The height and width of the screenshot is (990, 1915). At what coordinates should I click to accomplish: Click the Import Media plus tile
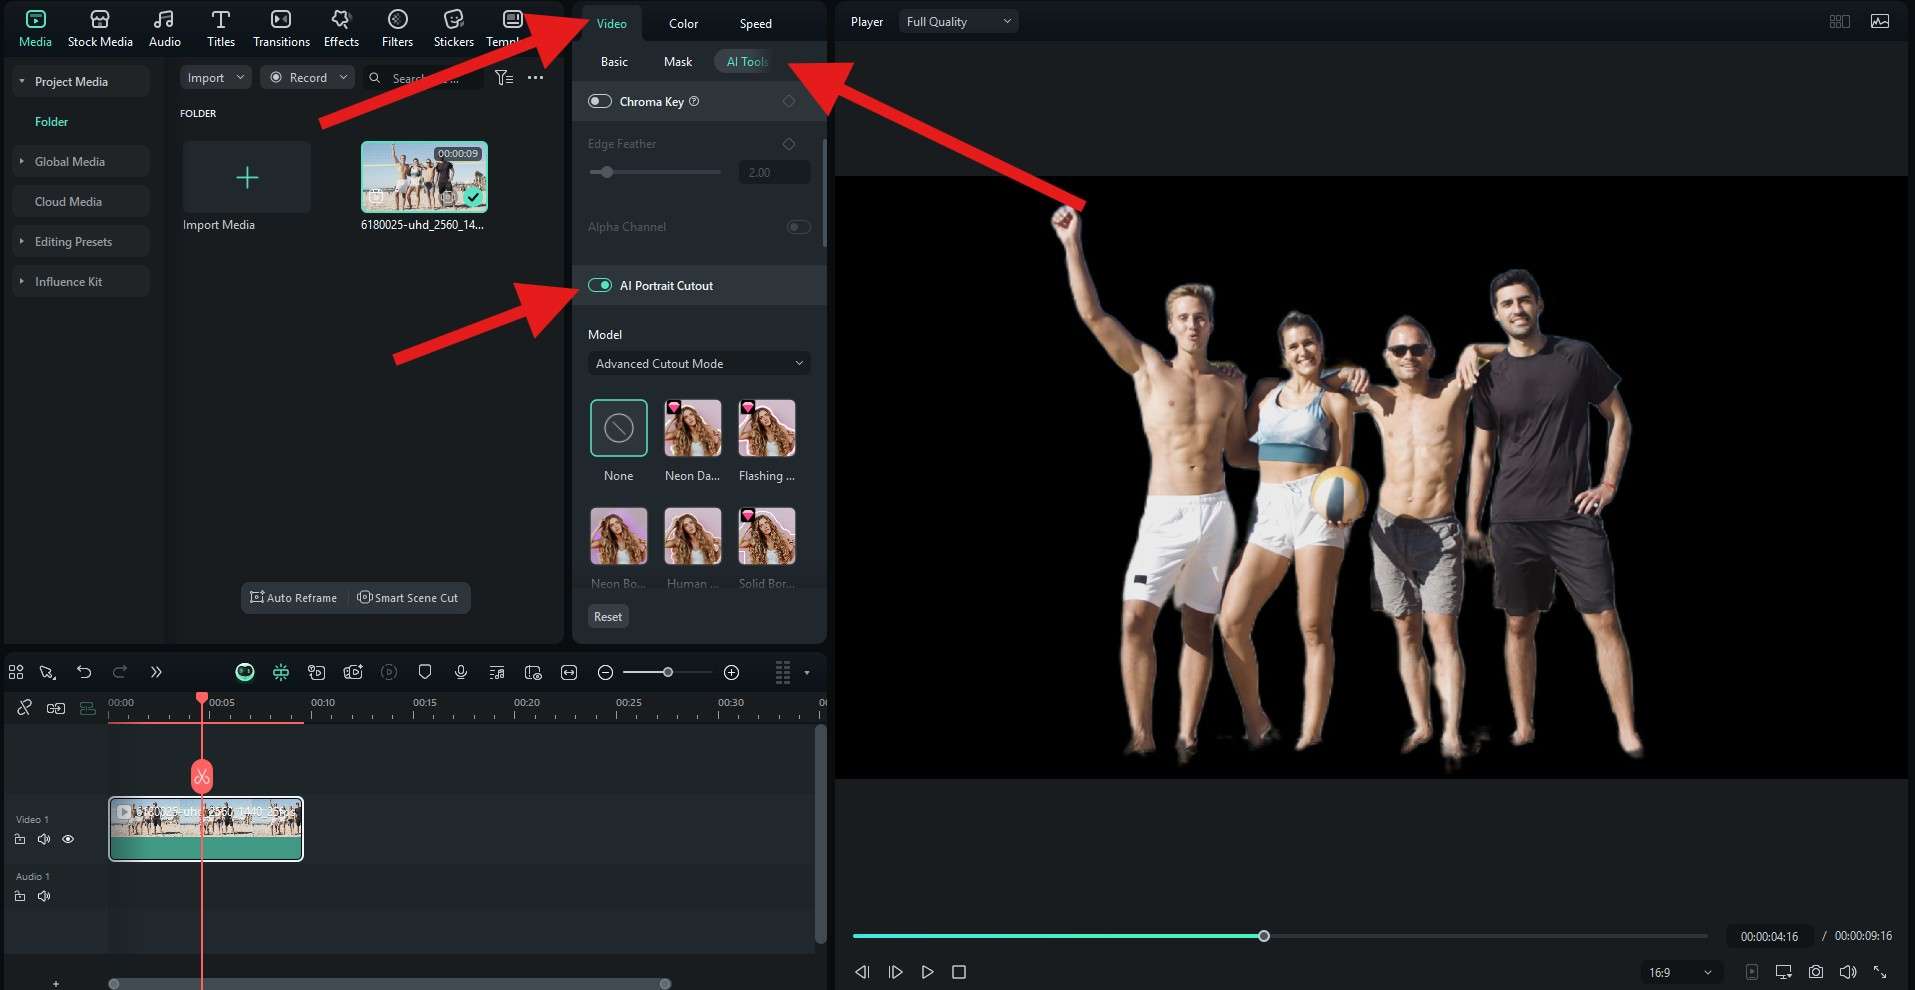pyautogui.click(x=247, y=177)
